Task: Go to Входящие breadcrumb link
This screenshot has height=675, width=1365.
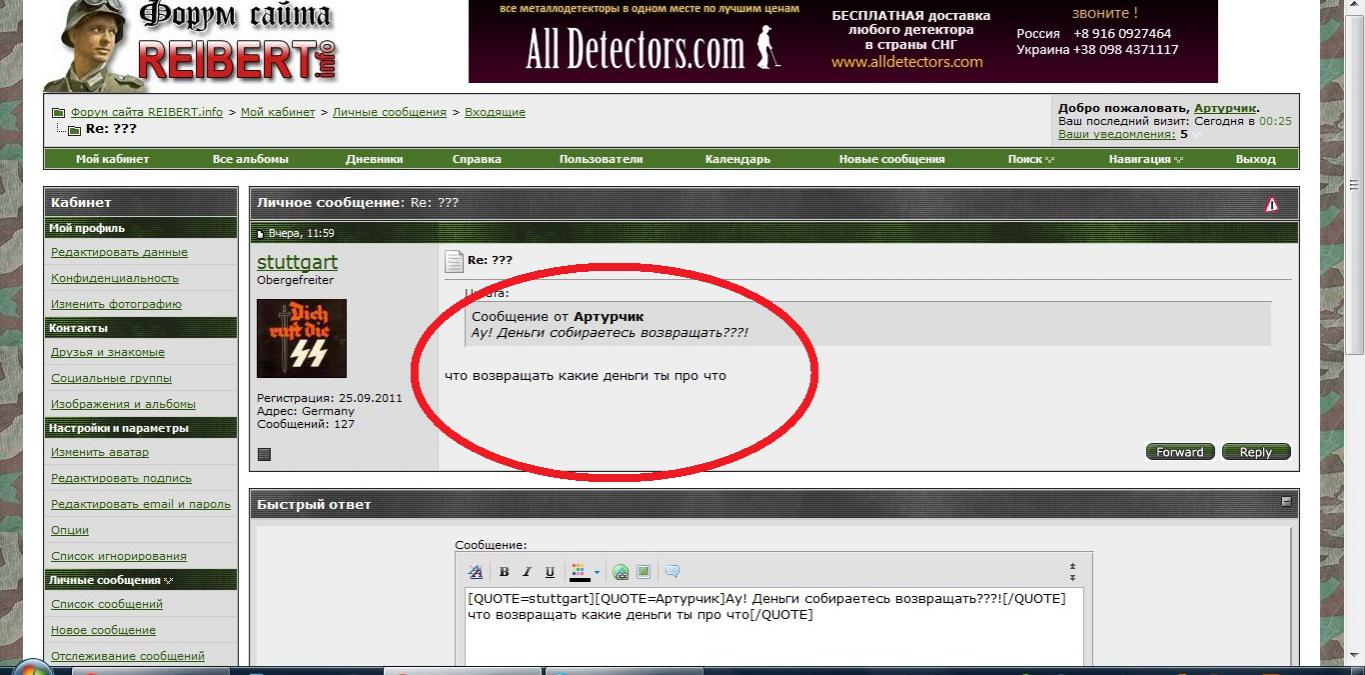Action: pyautogui.click(x=495, y=112)
